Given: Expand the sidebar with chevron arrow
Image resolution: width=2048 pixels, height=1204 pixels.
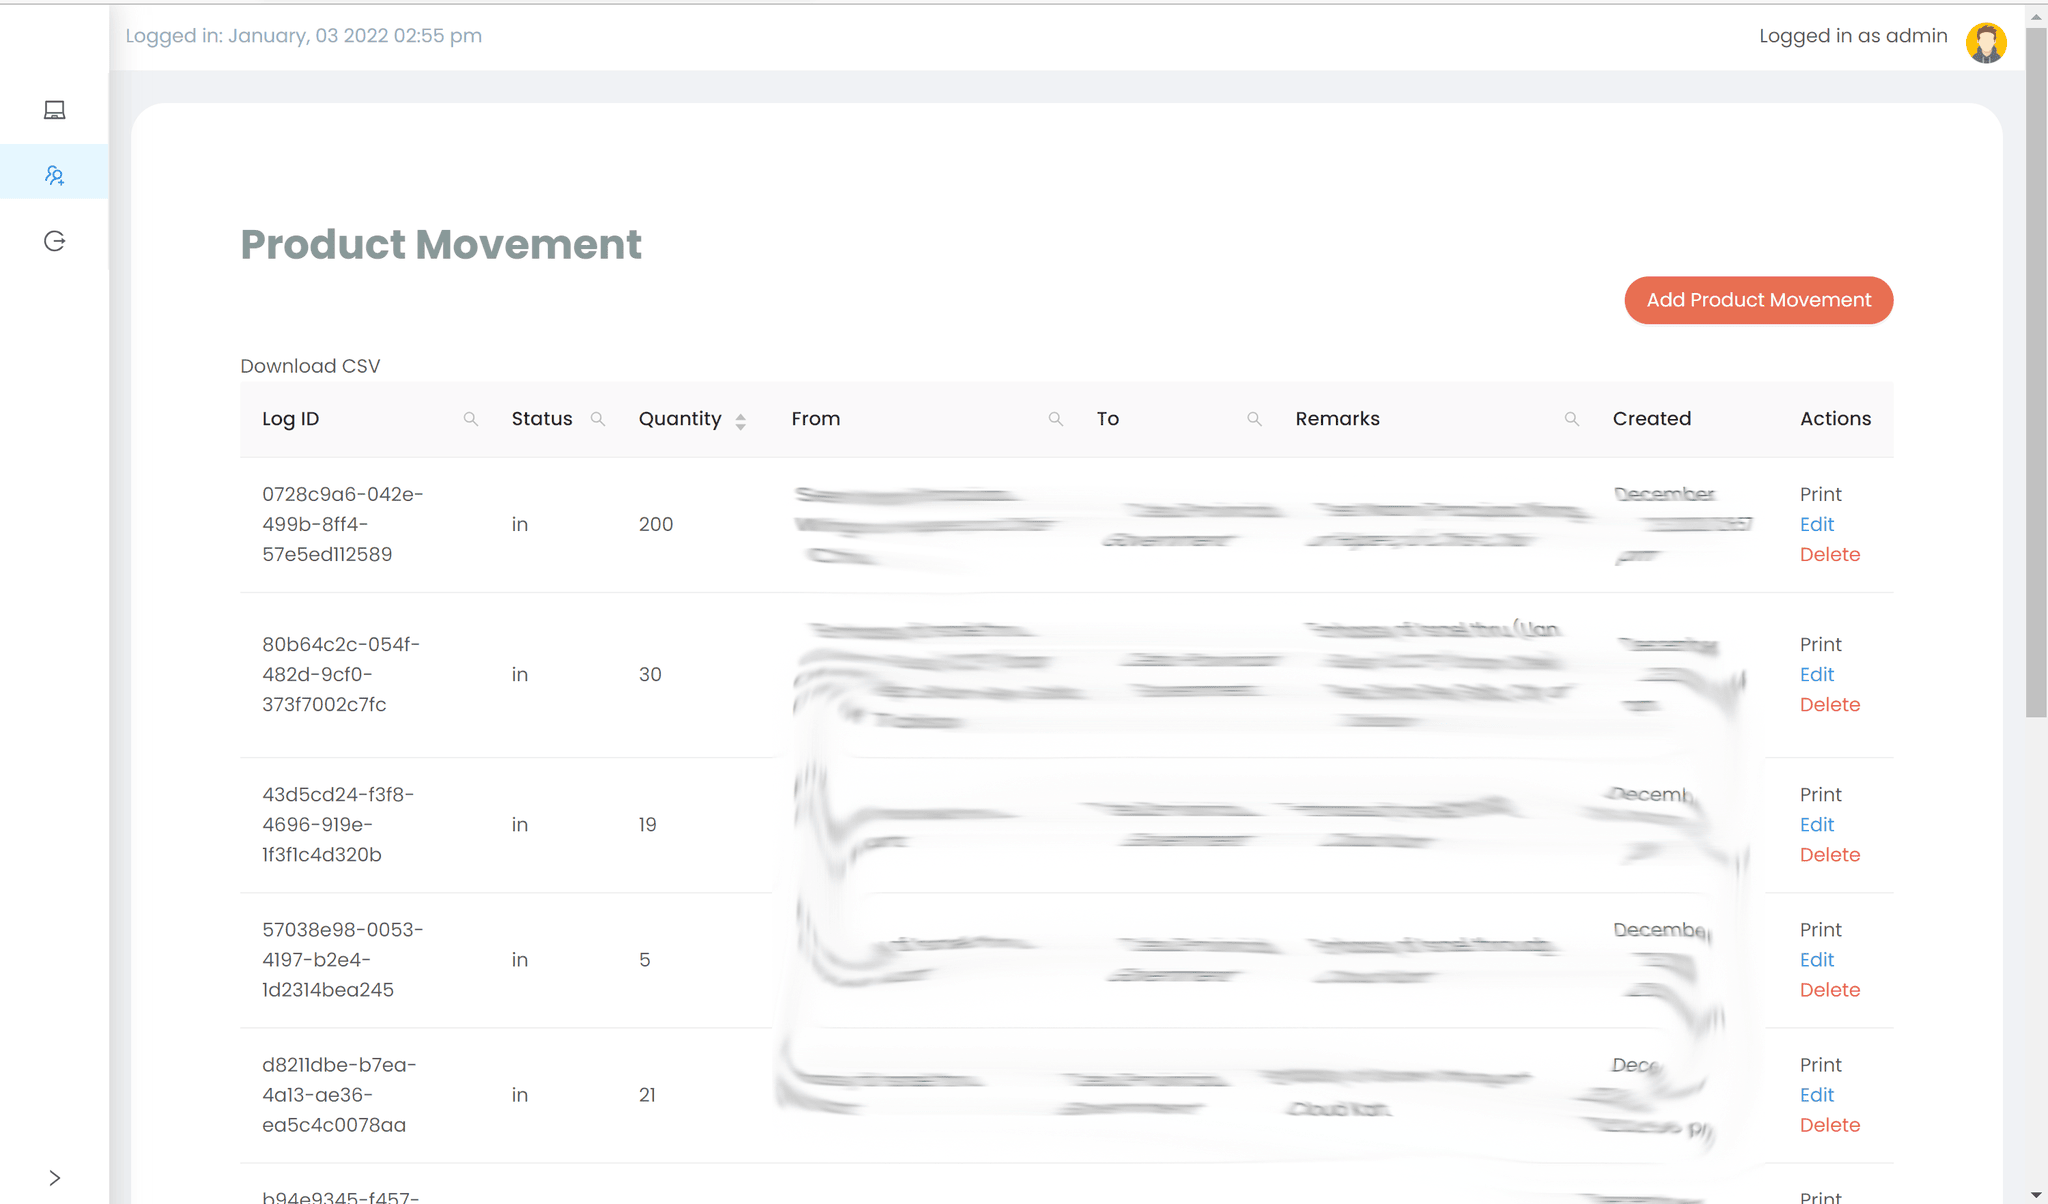Looking at the screenshot, I should point(55,1178).
